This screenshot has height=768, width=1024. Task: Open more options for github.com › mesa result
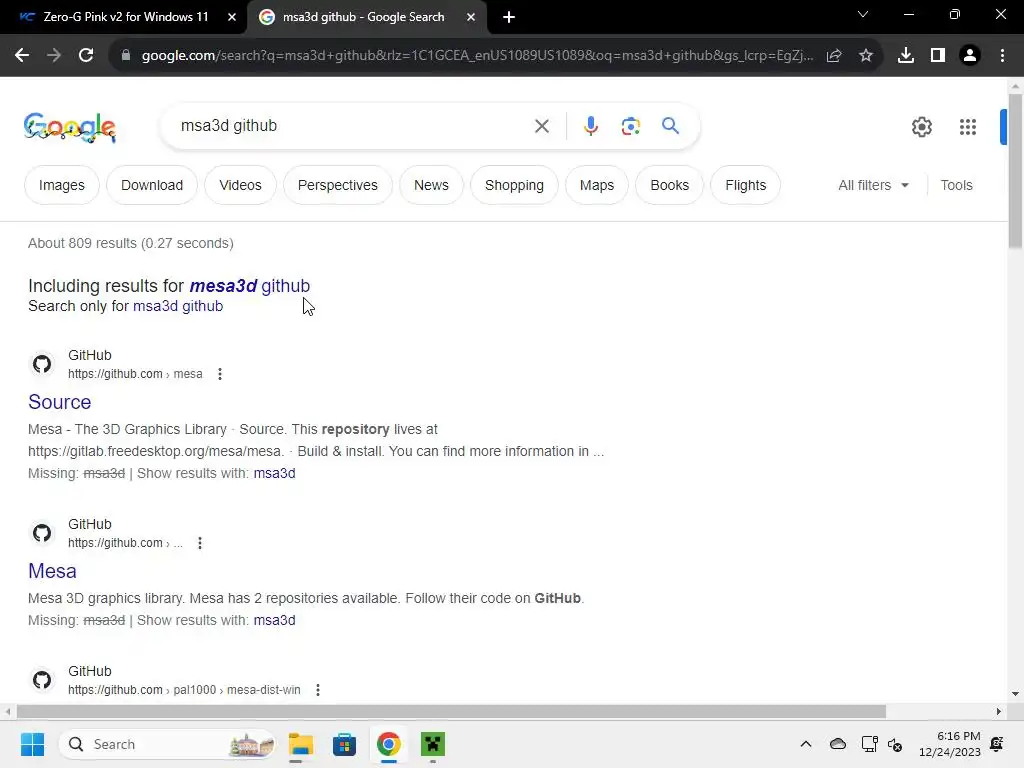coord(220,374)
